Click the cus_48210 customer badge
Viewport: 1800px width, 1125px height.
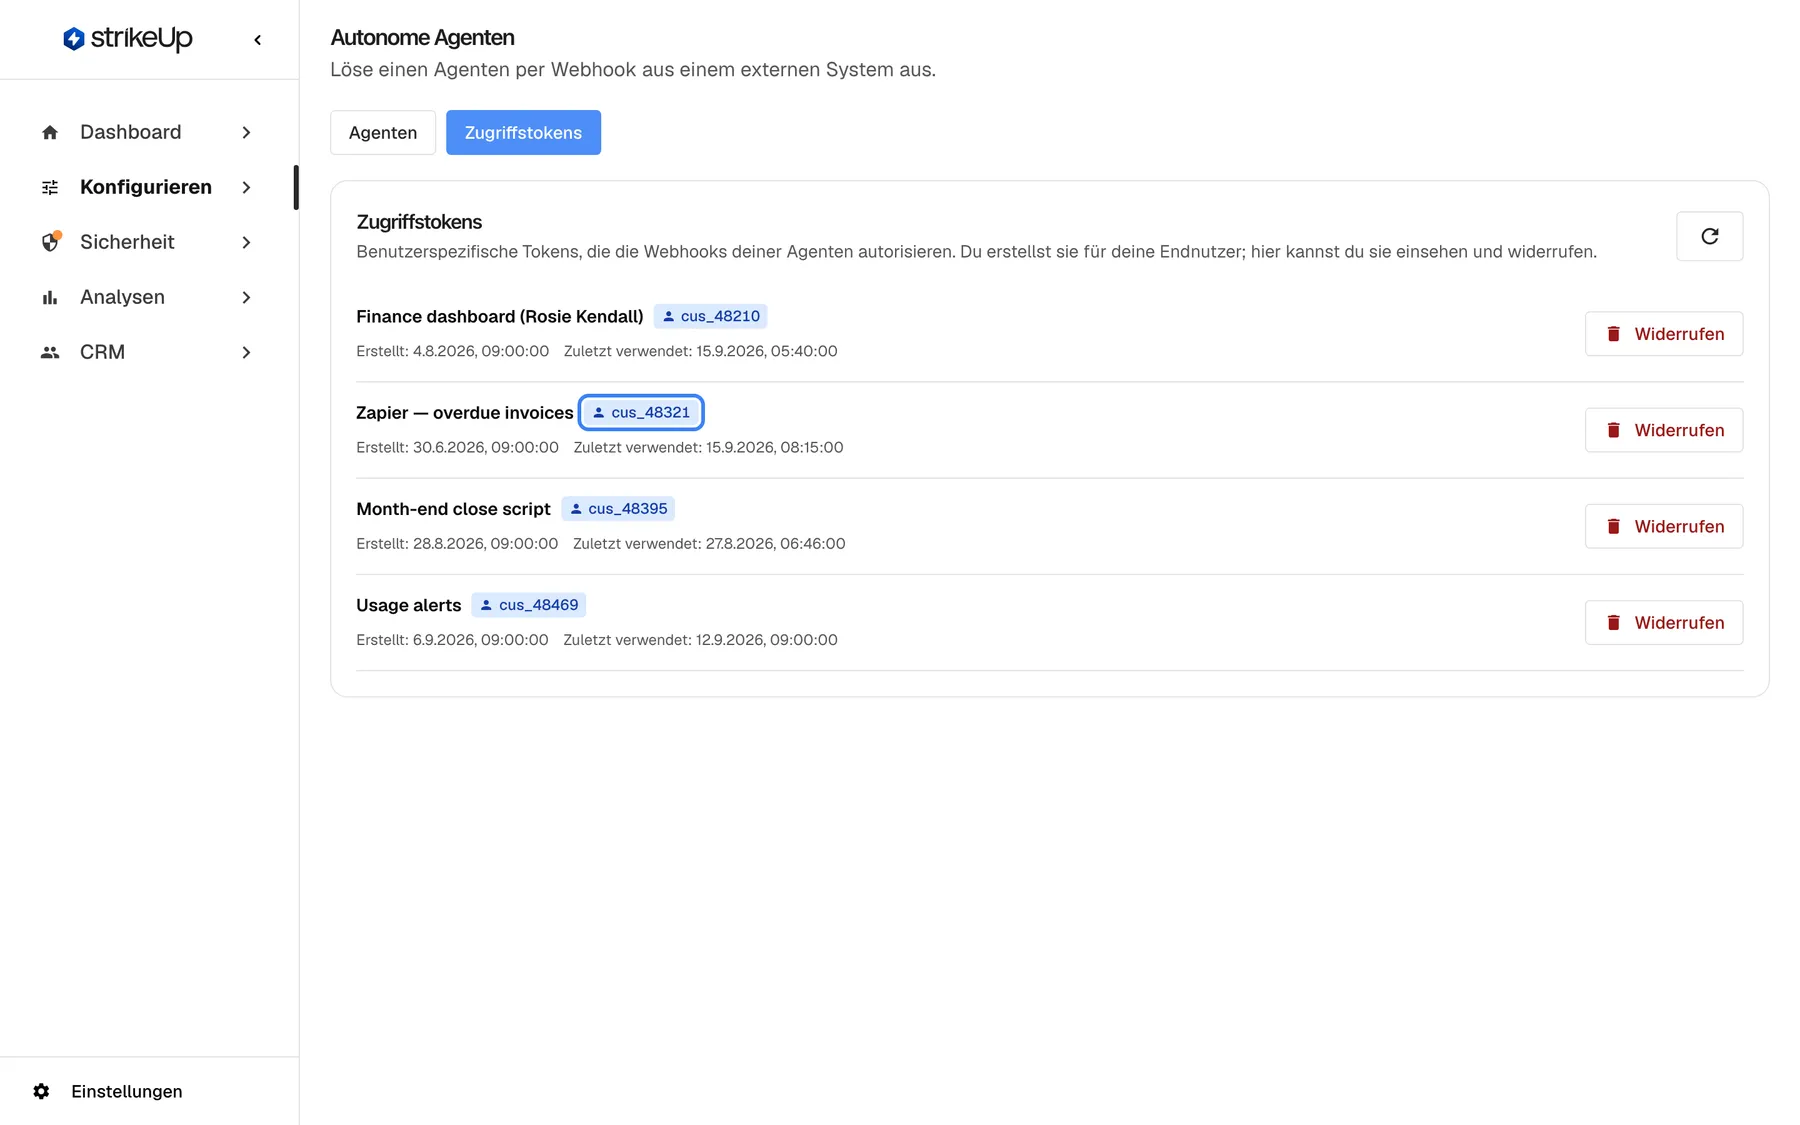710,316
